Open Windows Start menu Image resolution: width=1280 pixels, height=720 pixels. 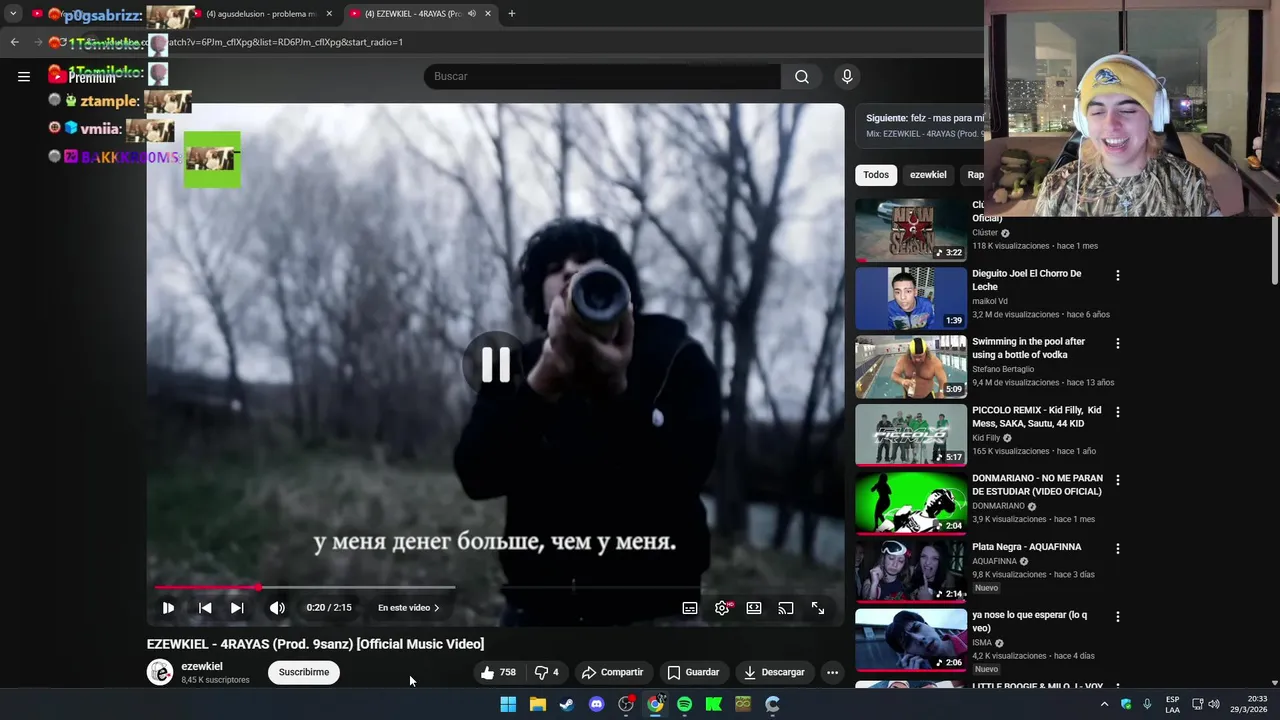[508, 704]
